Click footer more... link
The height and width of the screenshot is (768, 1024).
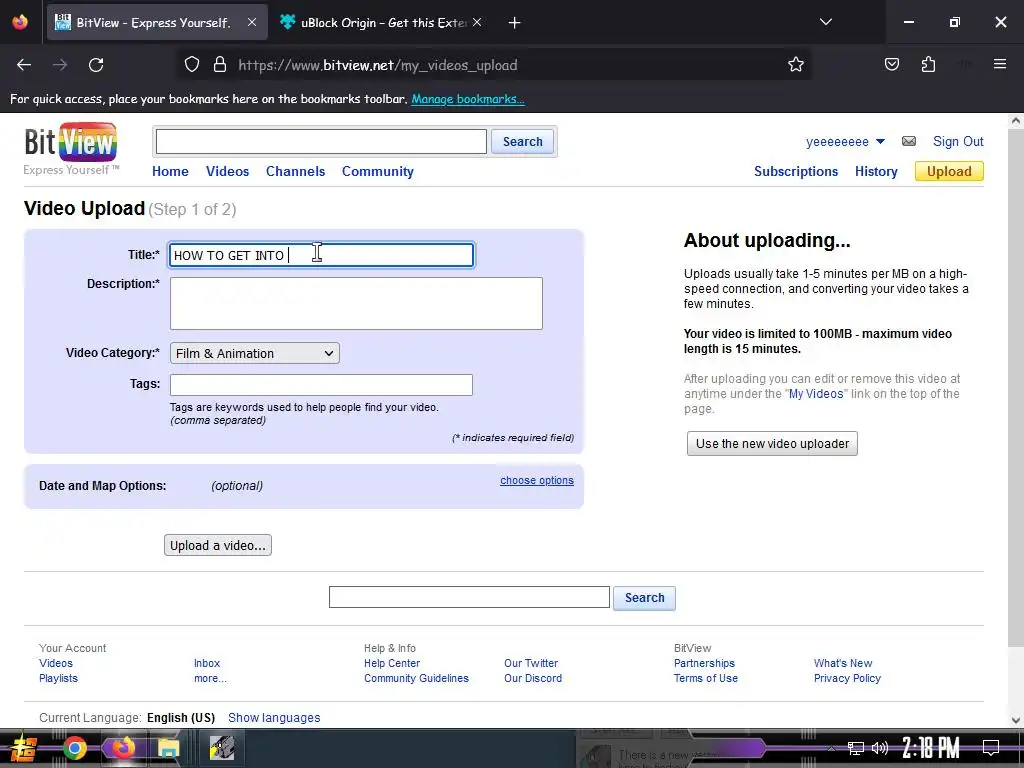pyautogui.click(x=210, y=679)
